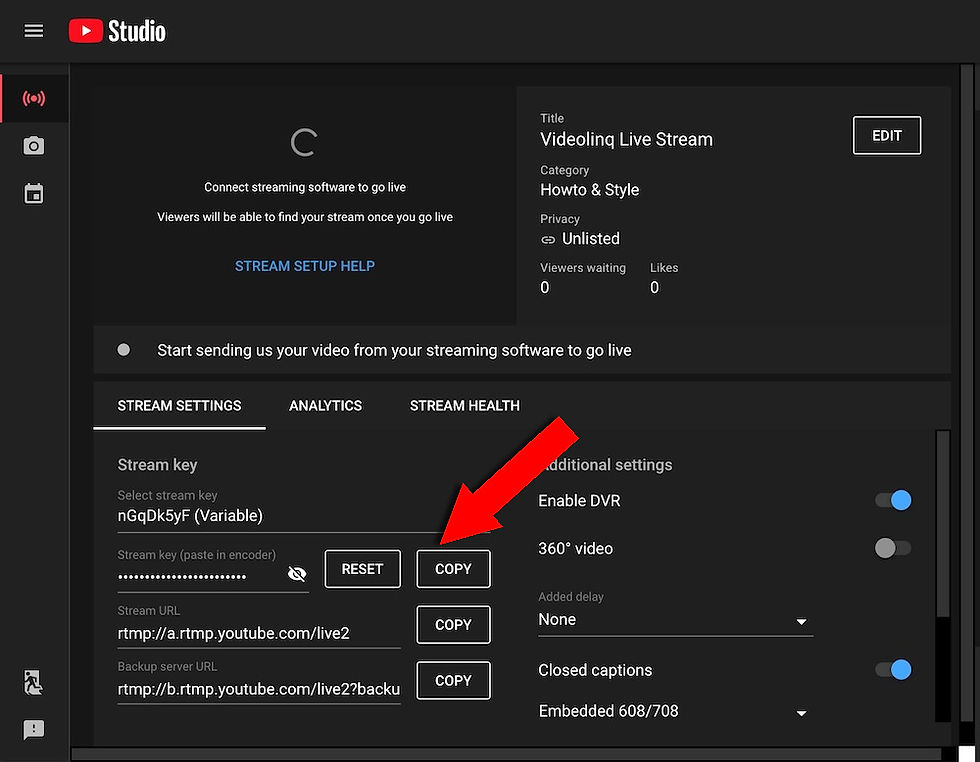Select the Stream (live broadcast) sidebar icon

34,98
